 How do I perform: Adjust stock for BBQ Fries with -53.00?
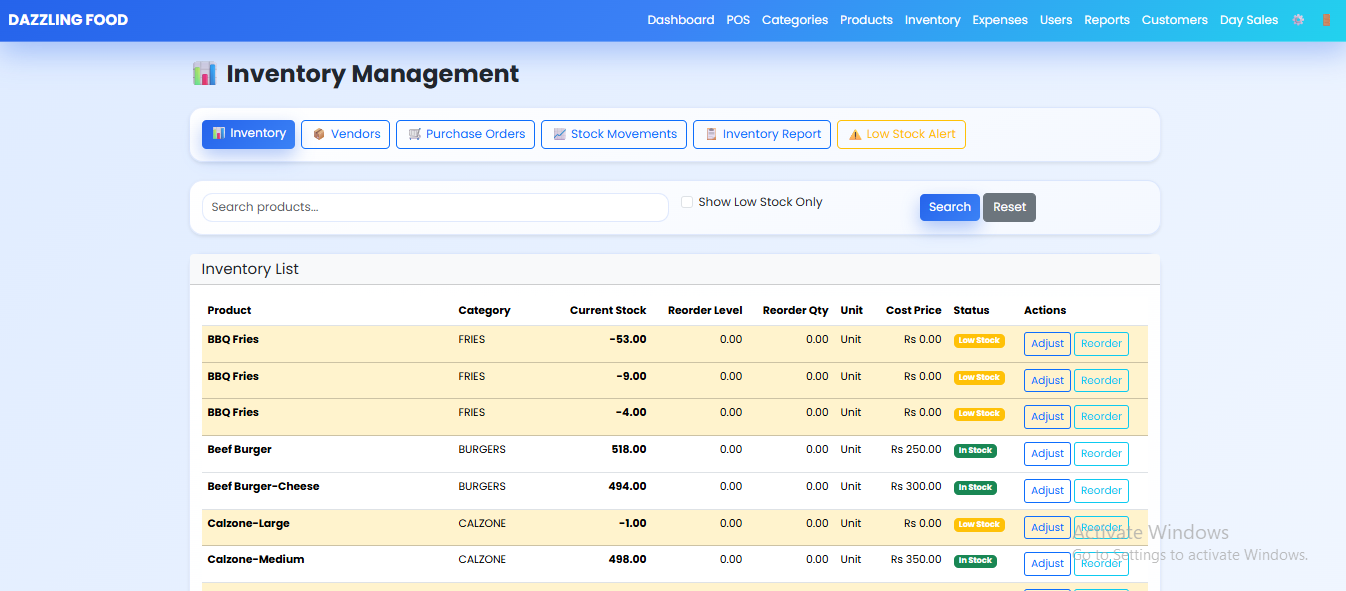coord(1047,344)
